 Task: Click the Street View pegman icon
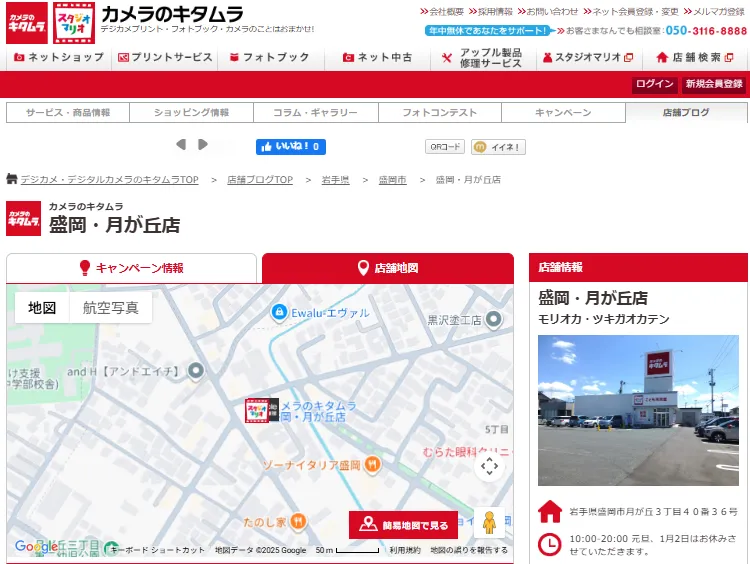(x=489, y=523)
